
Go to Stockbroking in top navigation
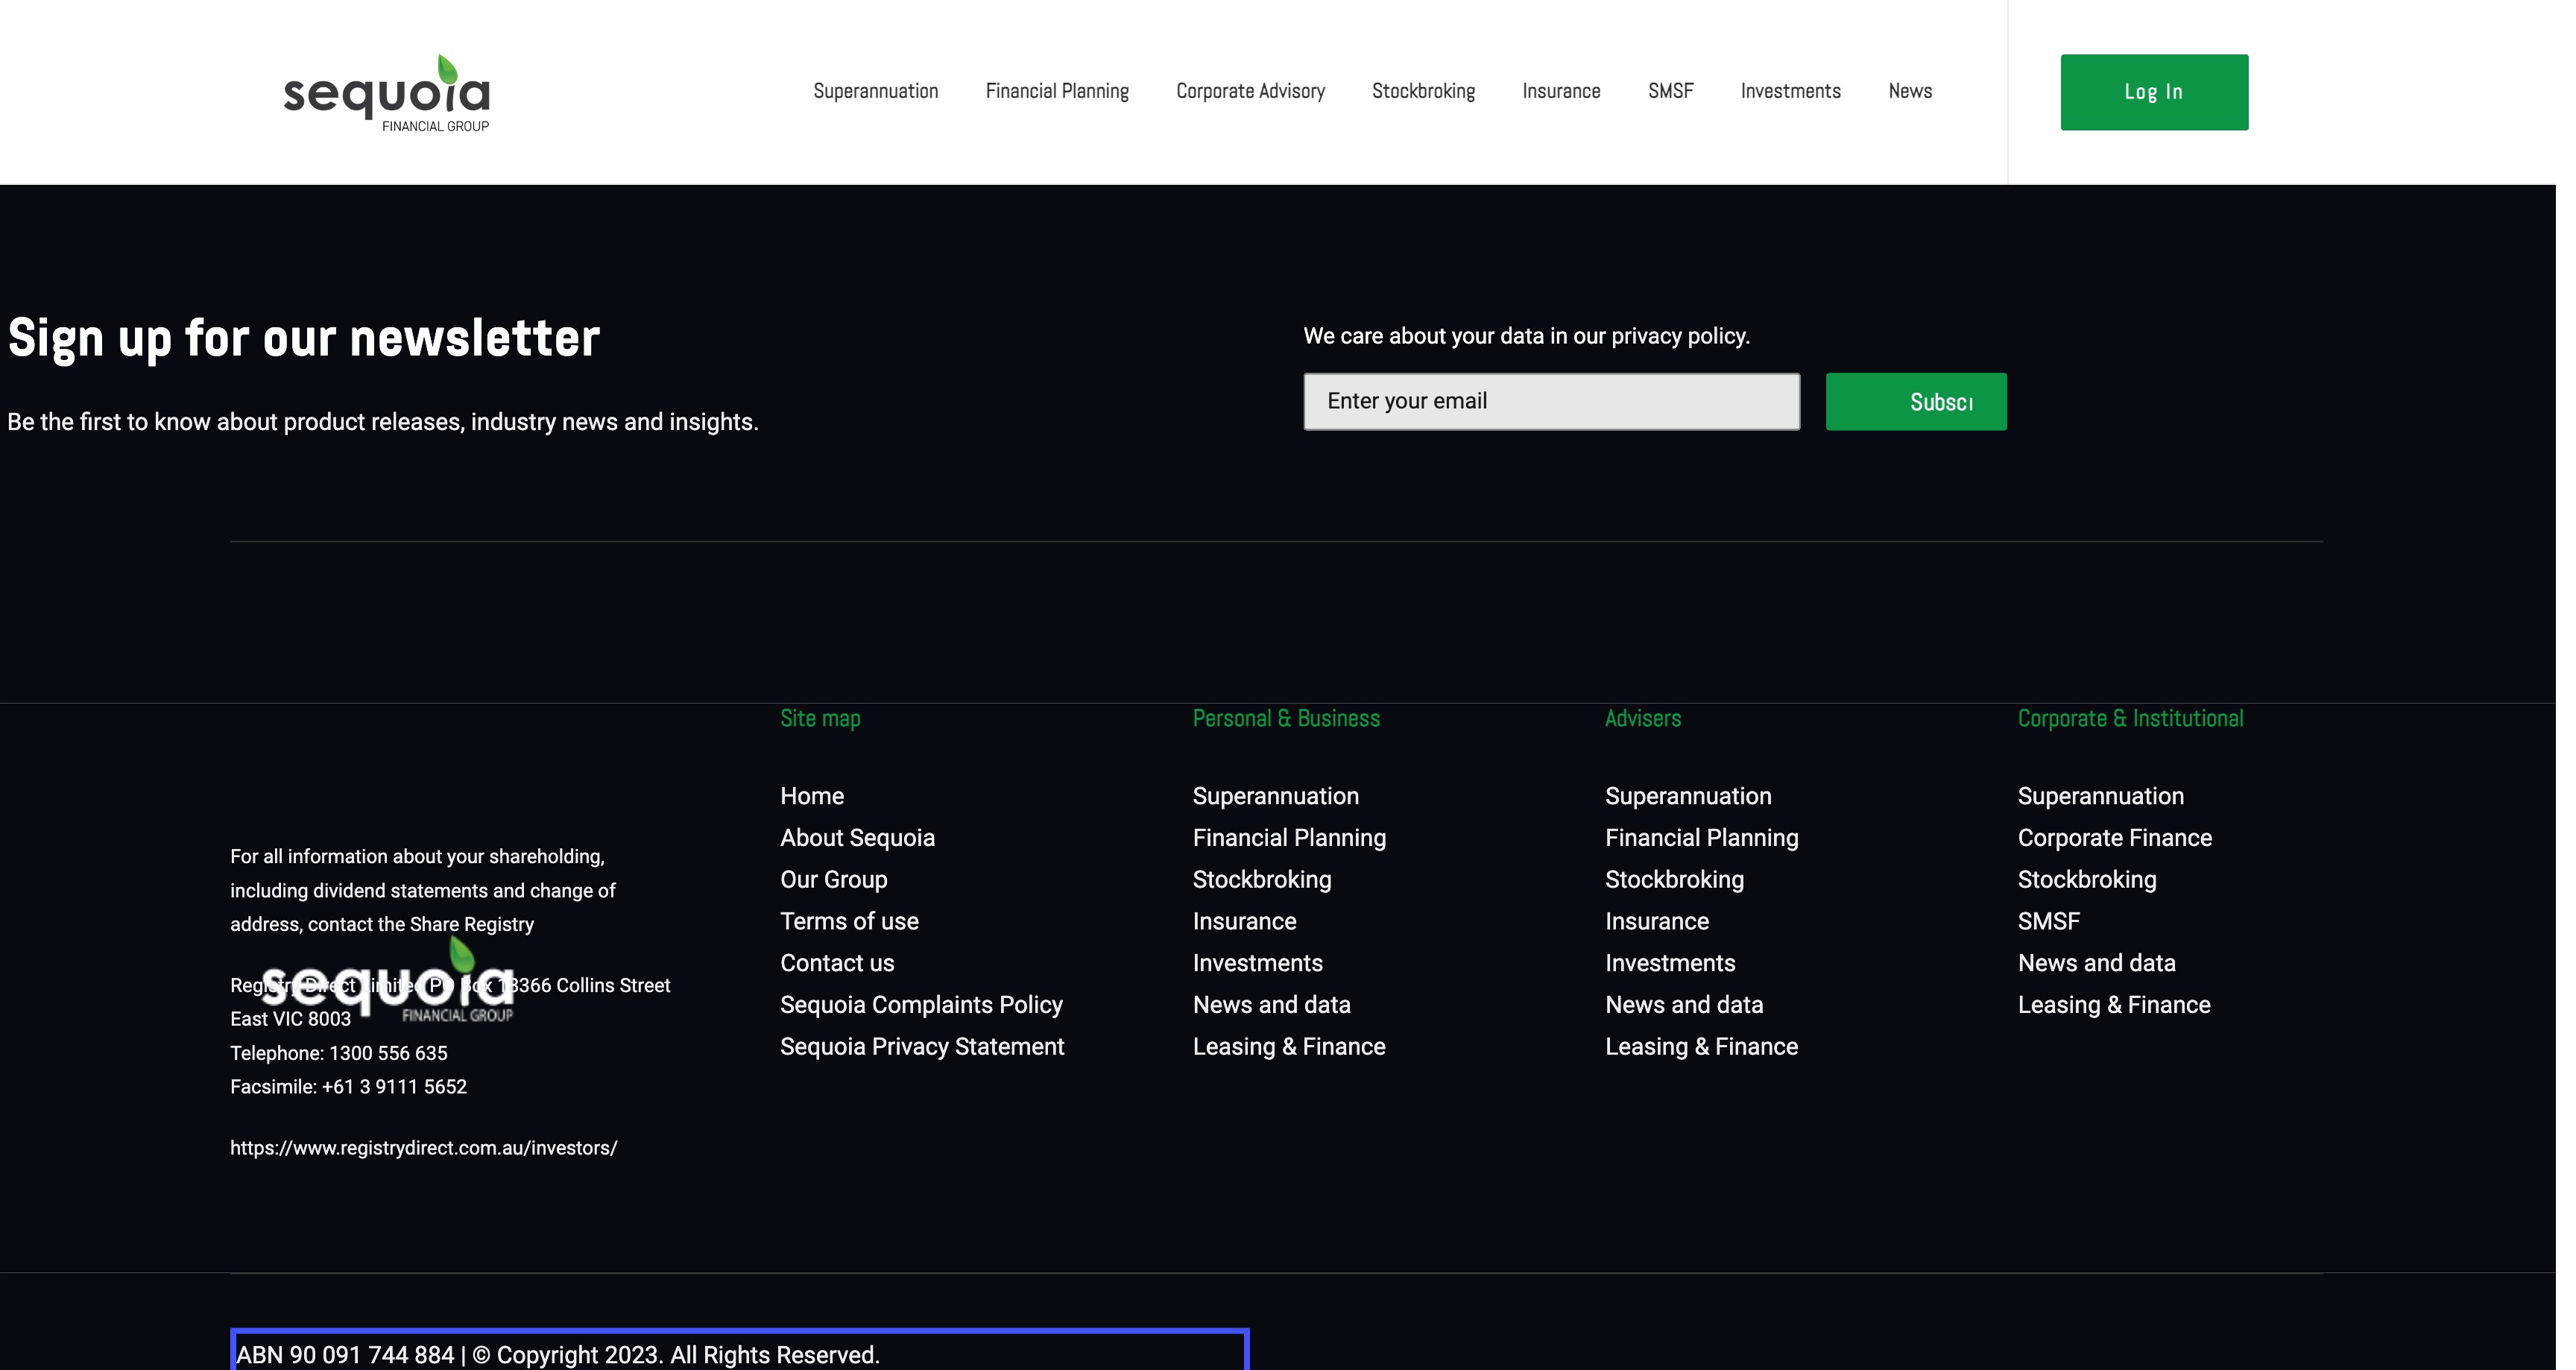tap(1422, 91)
